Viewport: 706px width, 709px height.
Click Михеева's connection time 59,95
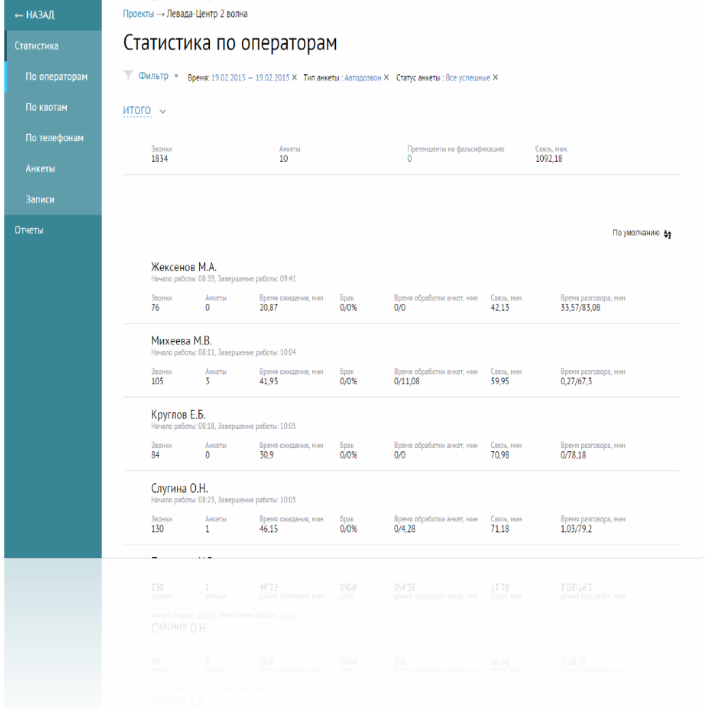pyautogui.click(x=500, y=381)
